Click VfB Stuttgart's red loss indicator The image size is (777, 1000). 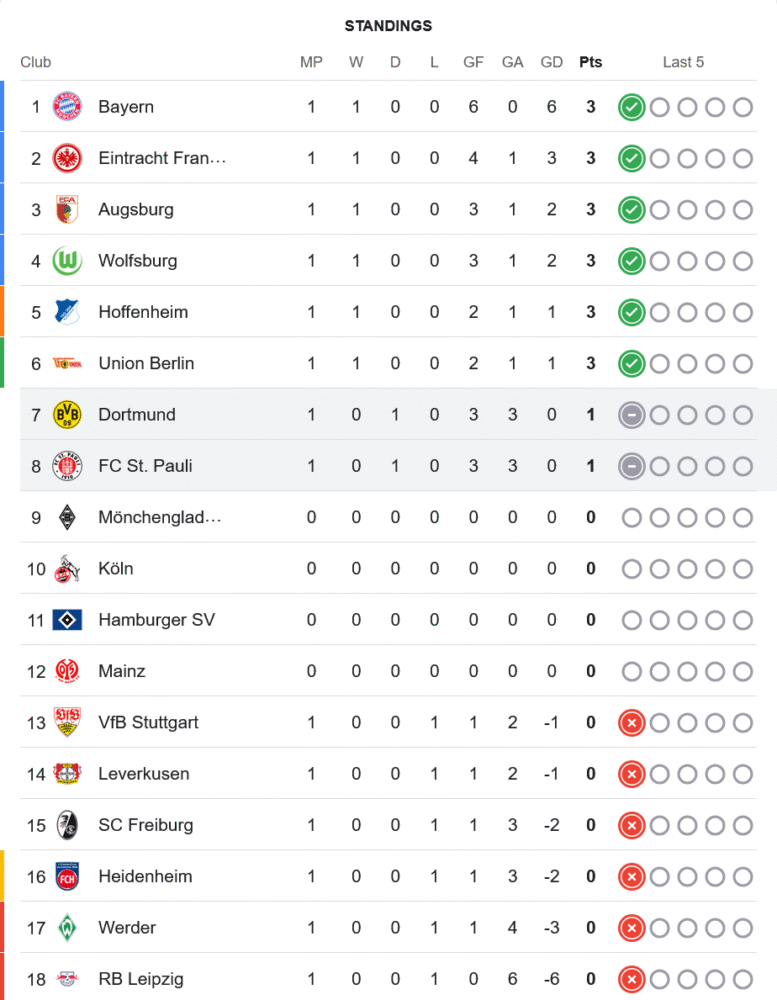[630, 722]
